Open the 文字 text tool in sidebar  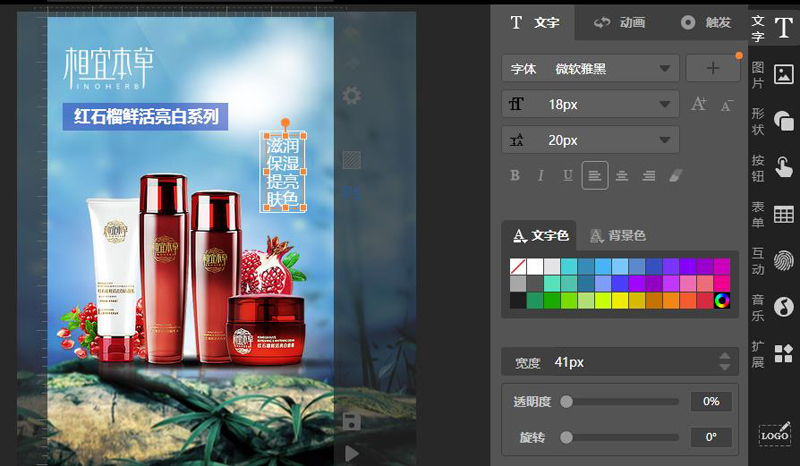point(773,28)
